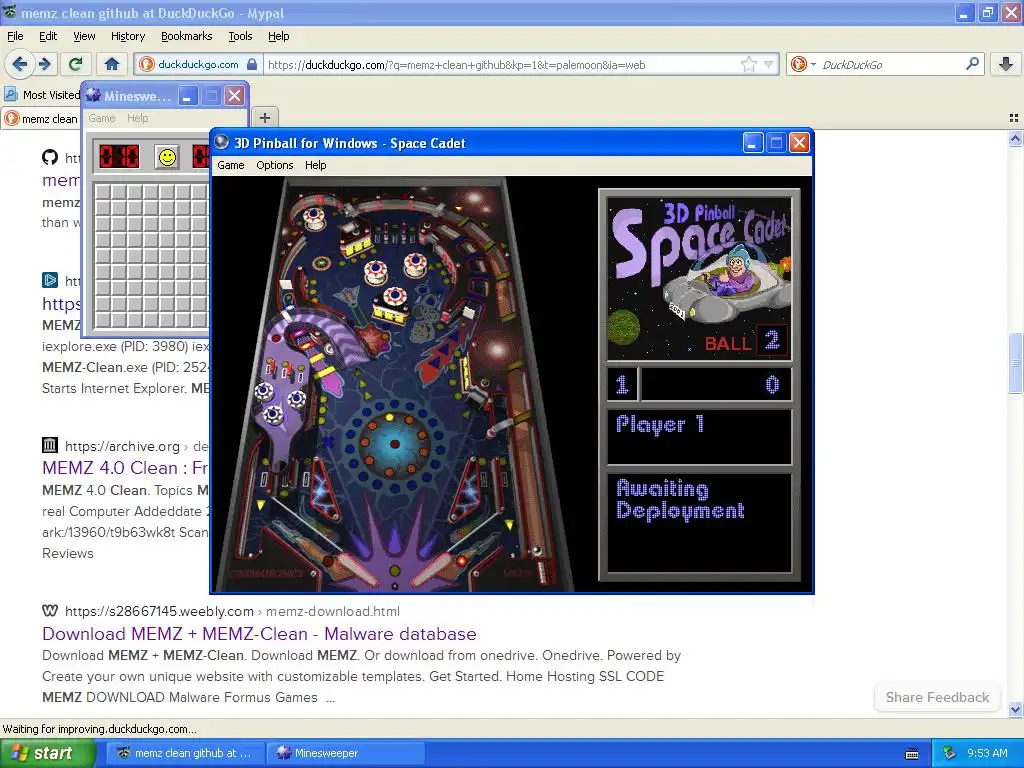Click the s28667145.weebly.com URL text

pyautogui.click(x=159, y=611)
